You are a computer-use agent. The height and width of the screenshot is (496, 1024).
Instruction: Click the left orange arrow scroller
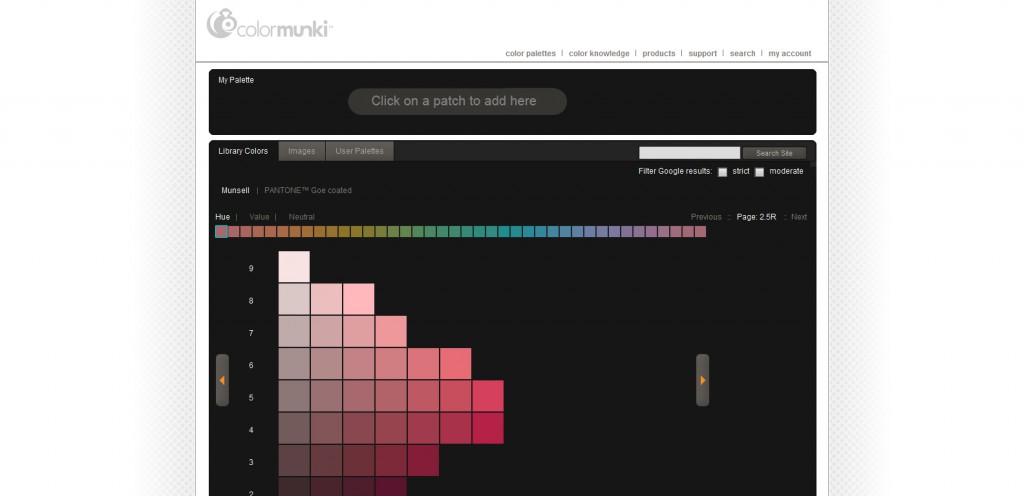(x=222, y=380)
